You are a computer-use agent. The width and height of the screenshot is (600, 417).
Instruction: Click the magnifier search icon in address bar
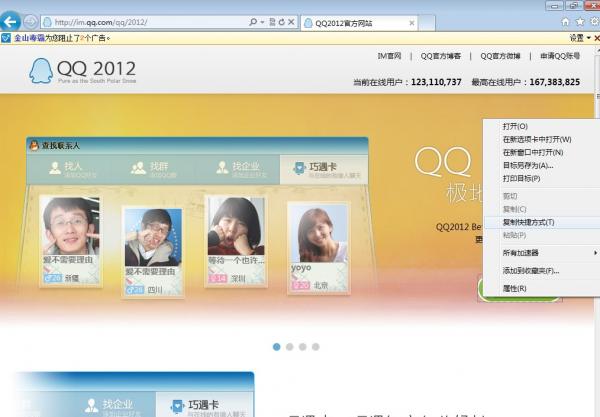253,22
